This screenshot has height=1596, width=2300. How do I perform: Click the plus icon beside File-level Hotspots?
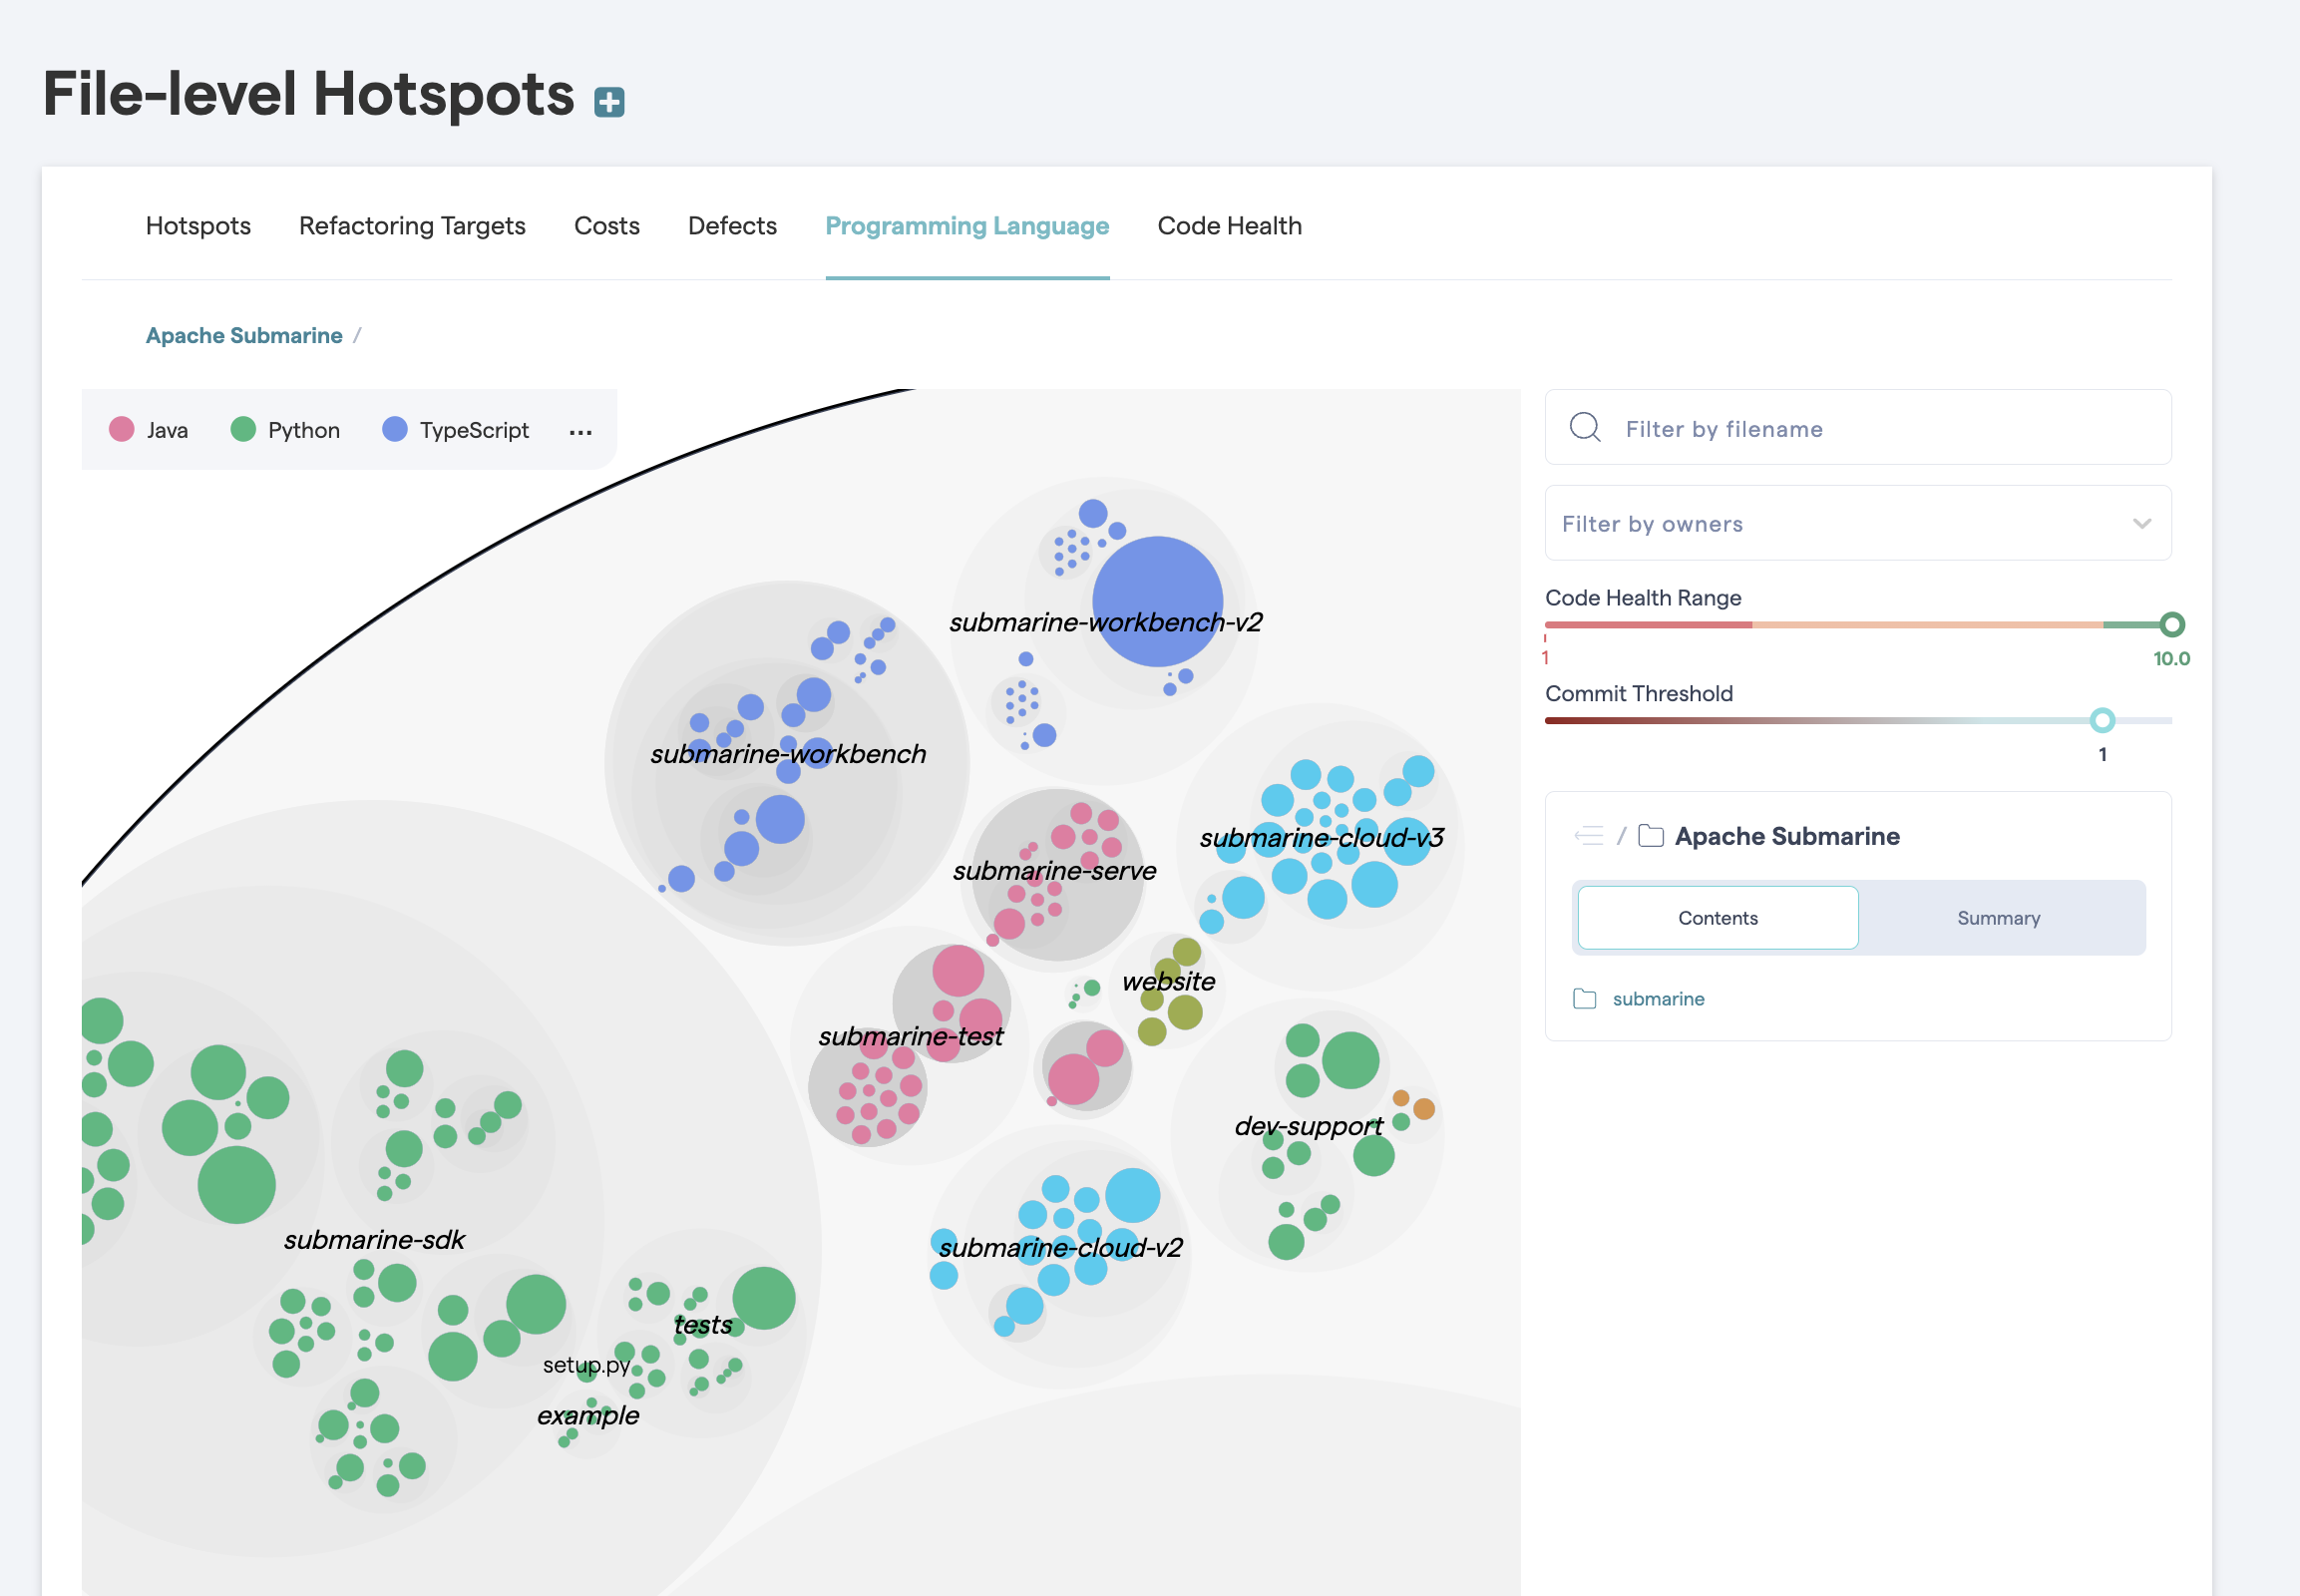pyautogui.click(x=609, y=102)
